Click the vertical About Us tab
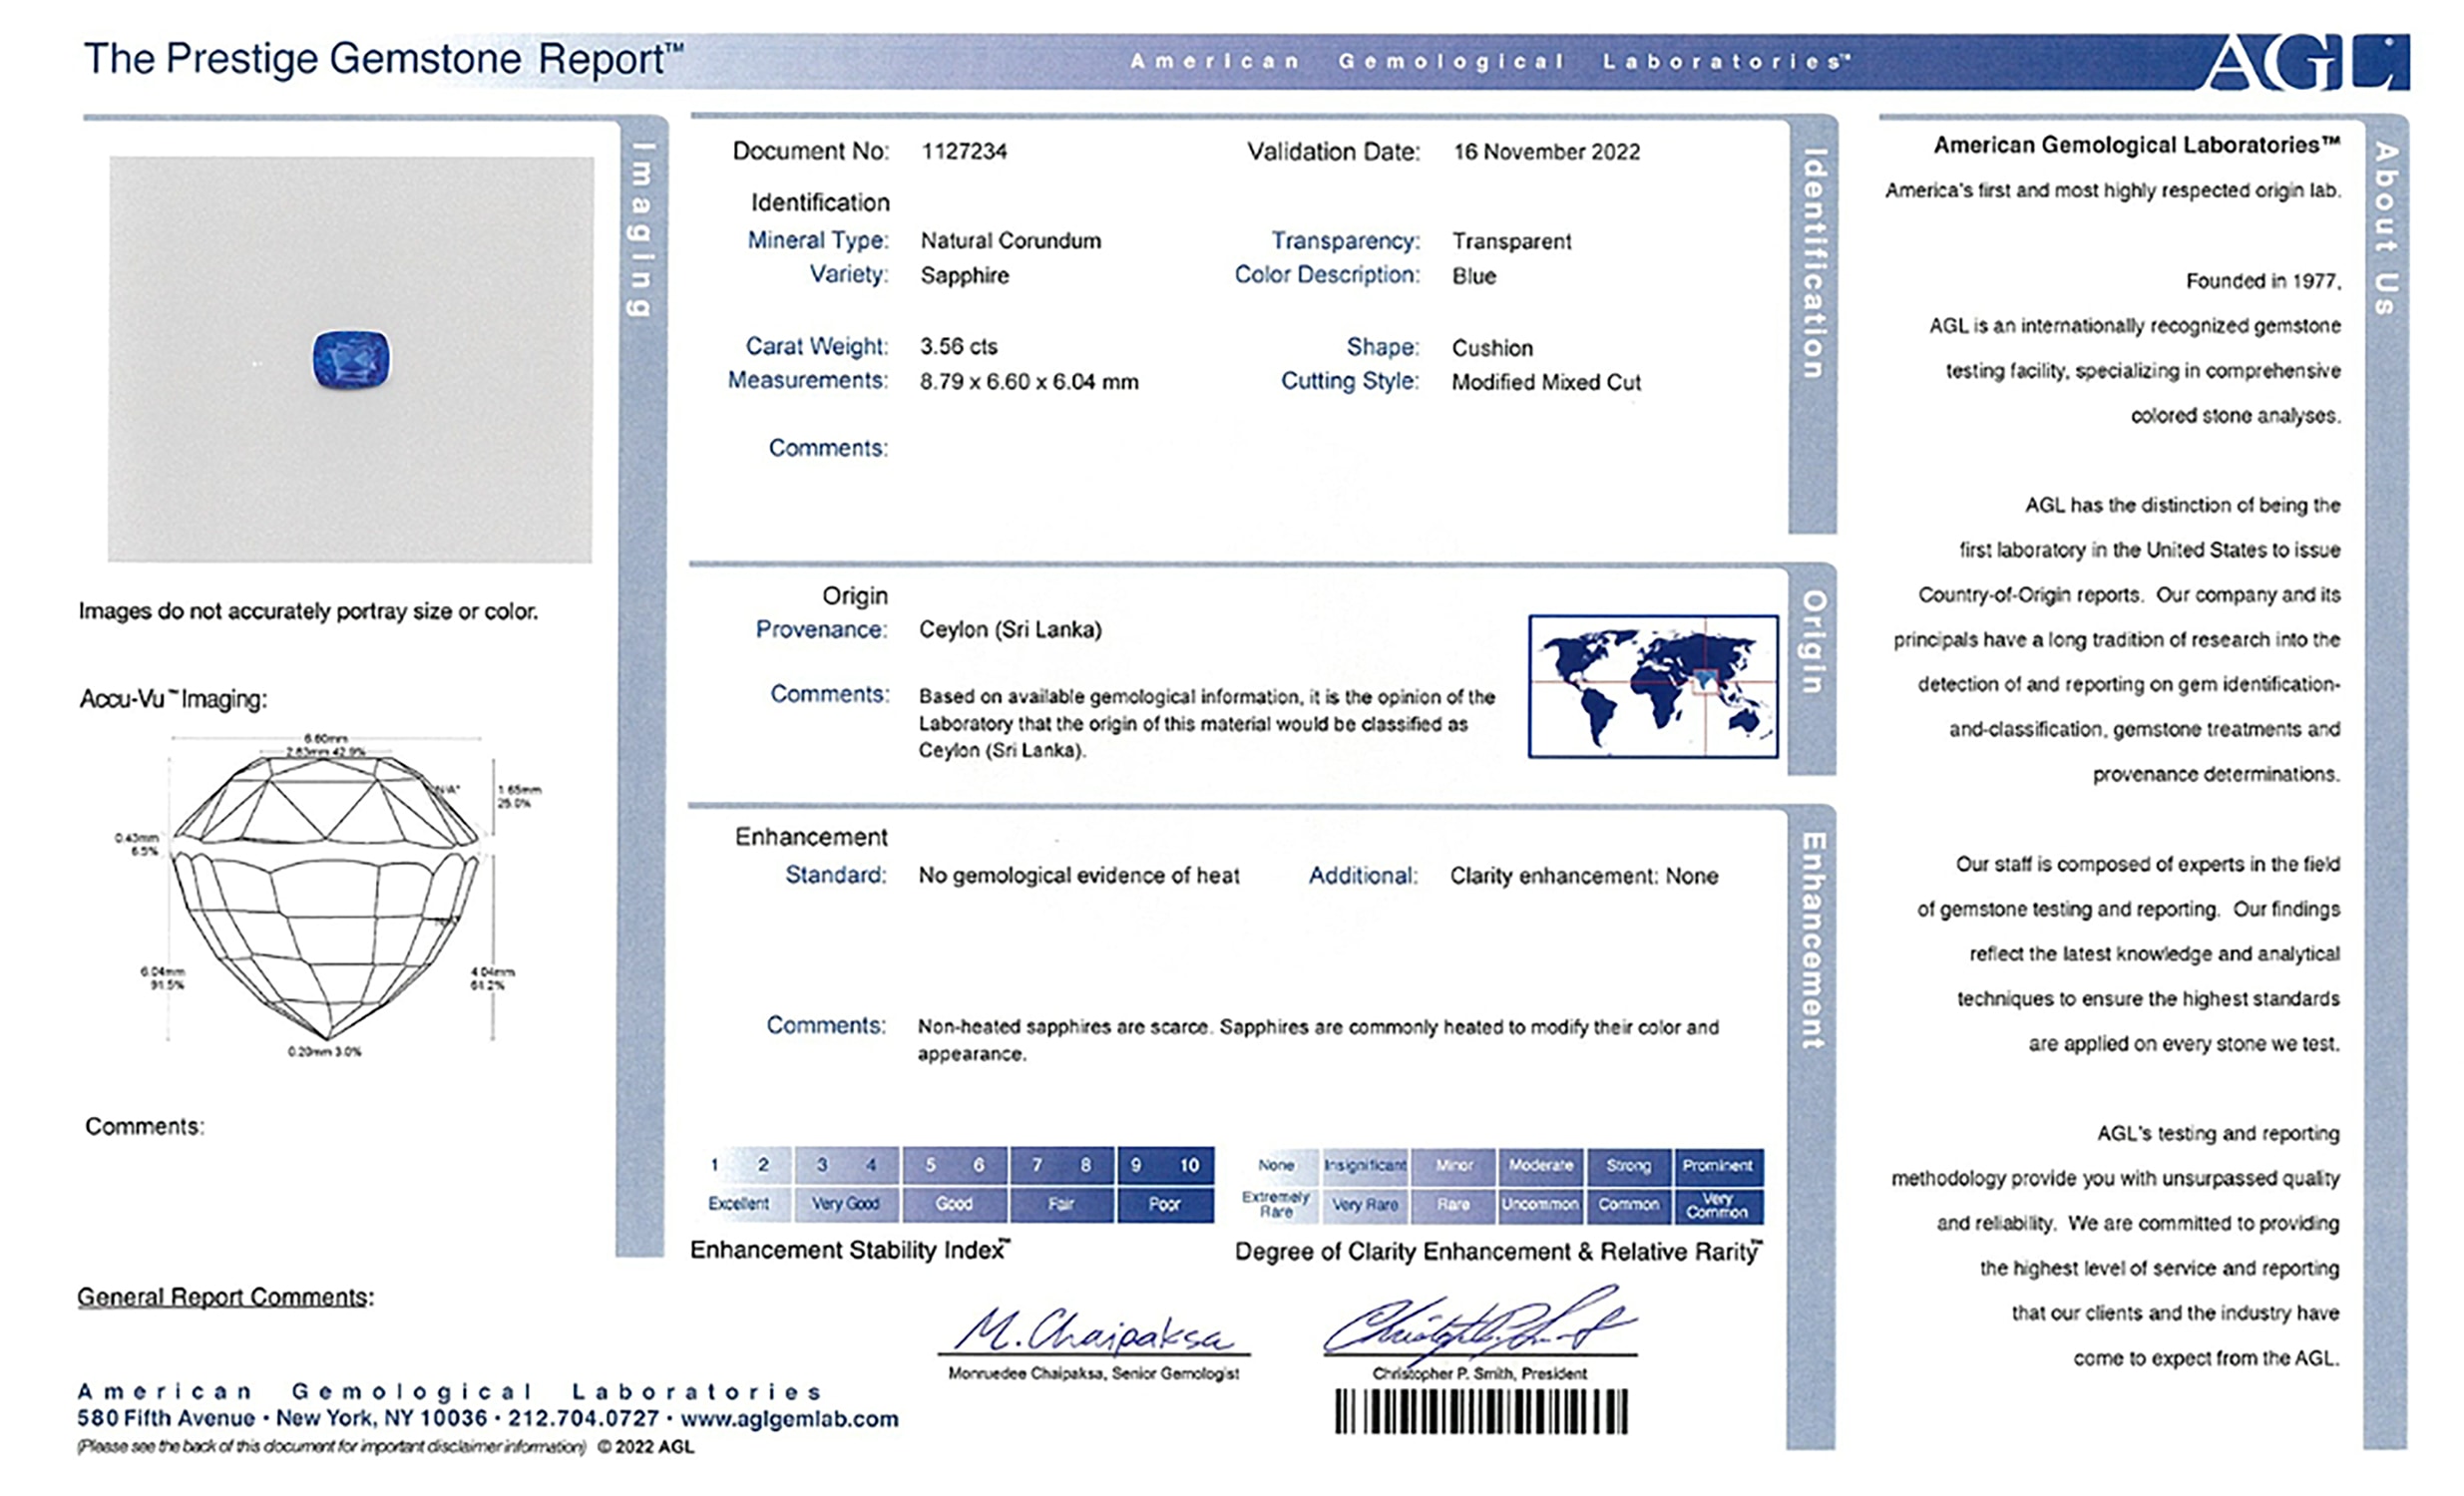2464x1496 pixels. pos(2386,228)
